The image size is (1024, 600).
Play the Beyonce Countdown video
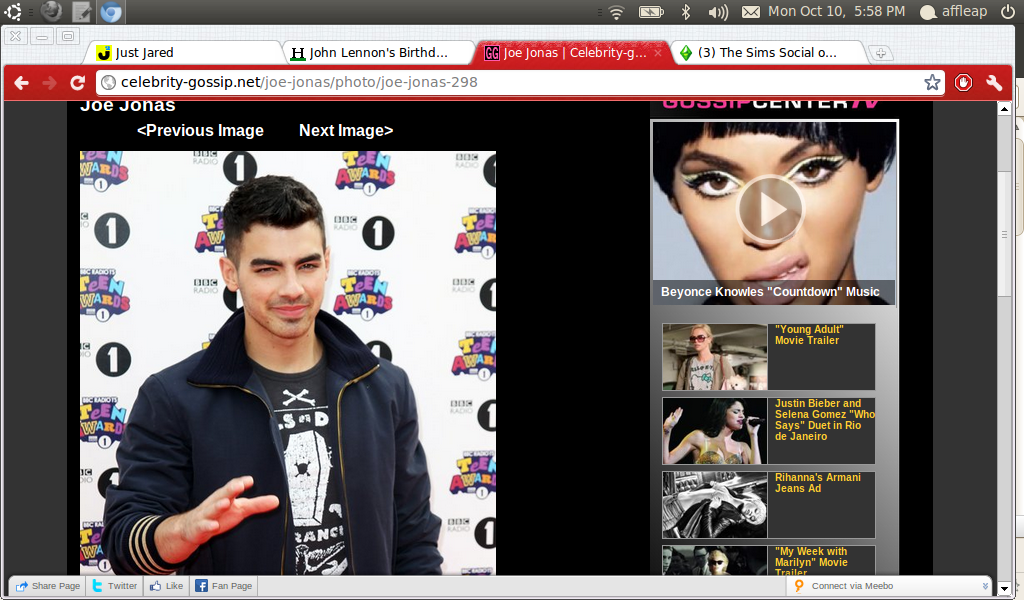click(x=771, y=210)
